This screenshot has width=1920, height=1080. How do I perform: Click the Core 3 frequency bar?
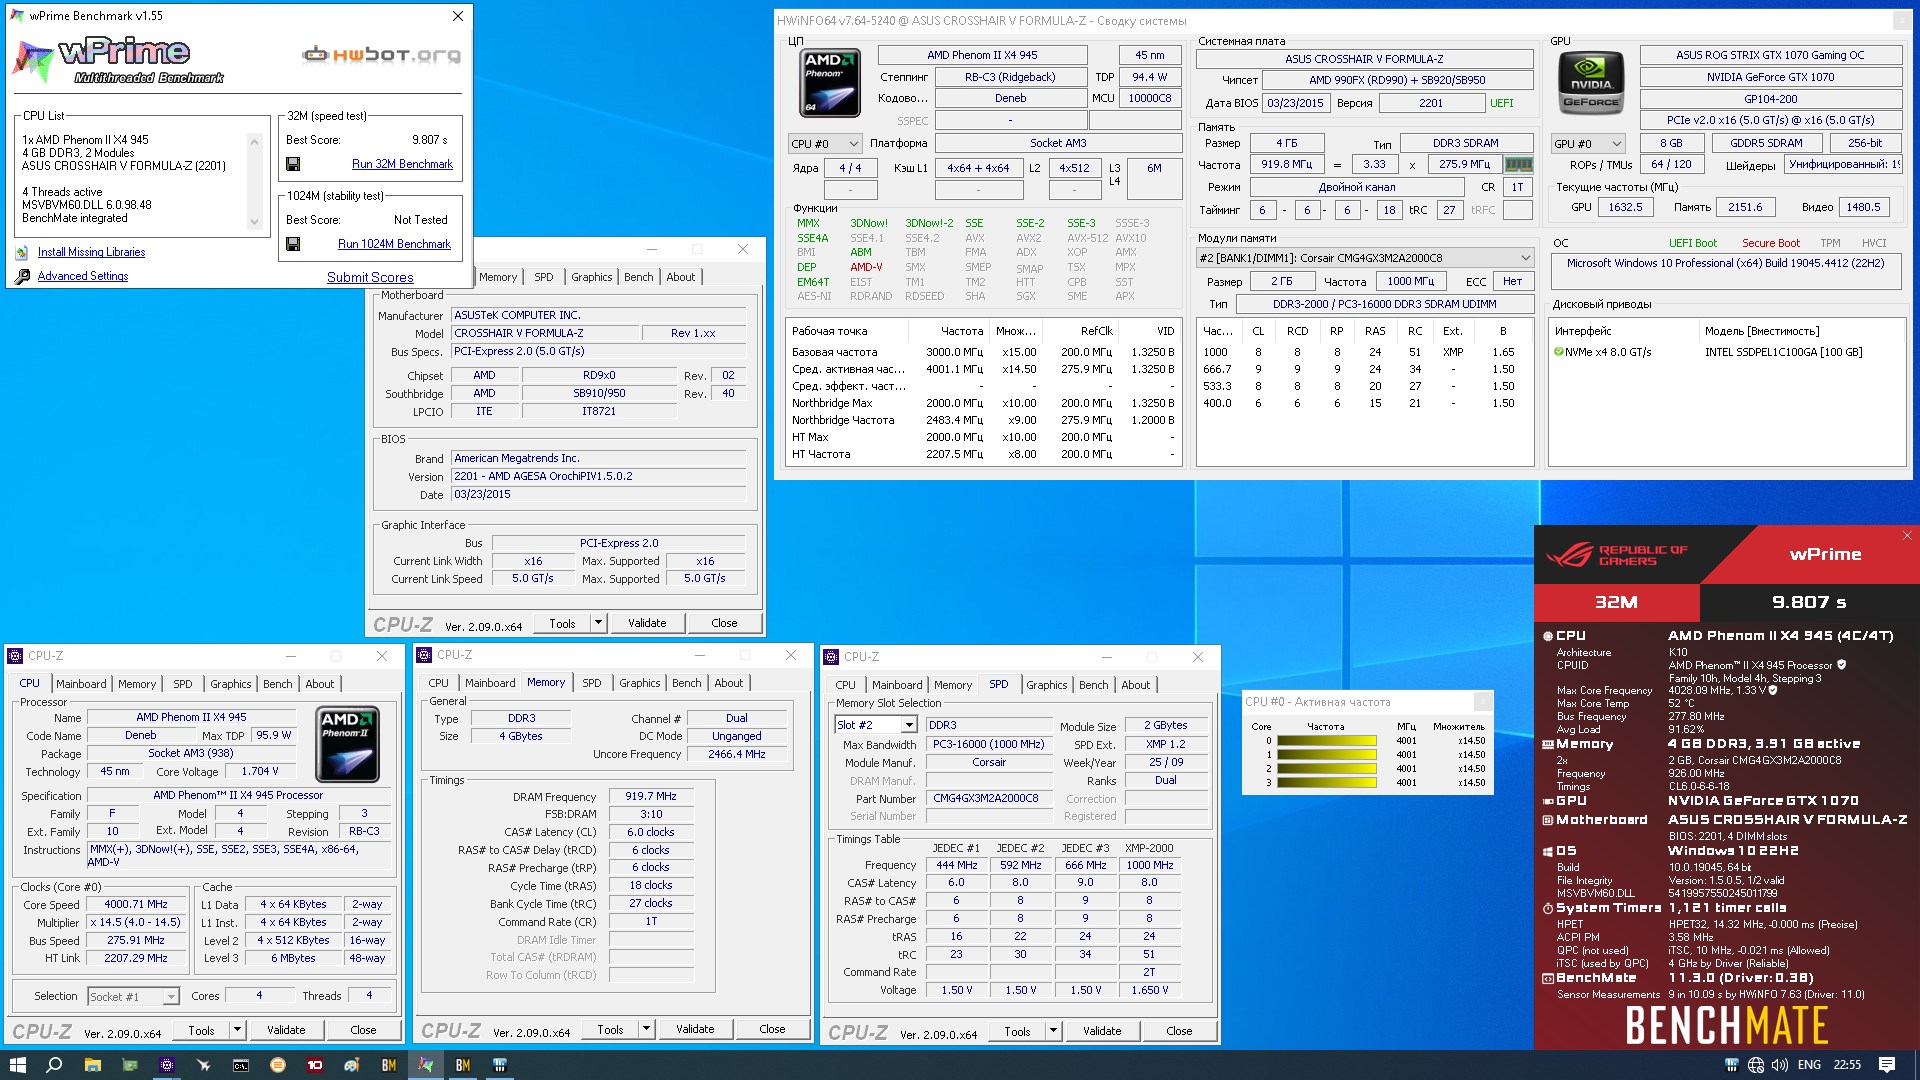pos(1327,783)
